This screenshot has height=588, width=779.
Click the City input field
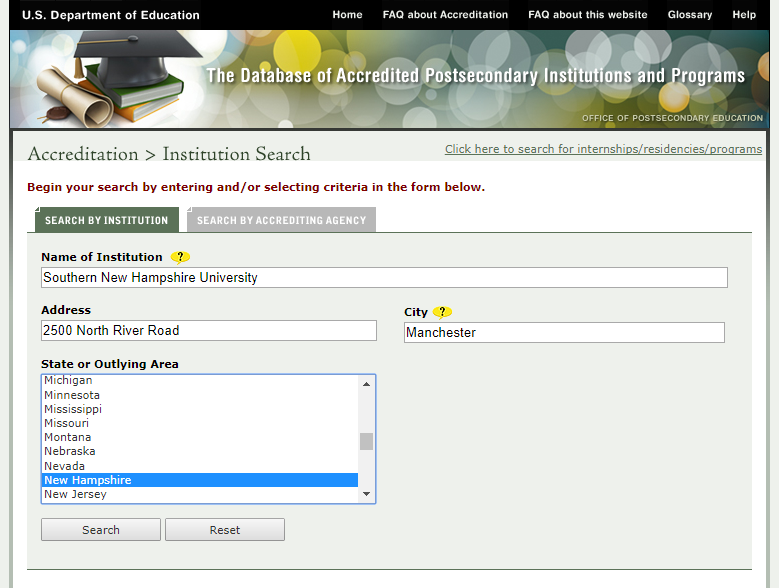(564, 332)
